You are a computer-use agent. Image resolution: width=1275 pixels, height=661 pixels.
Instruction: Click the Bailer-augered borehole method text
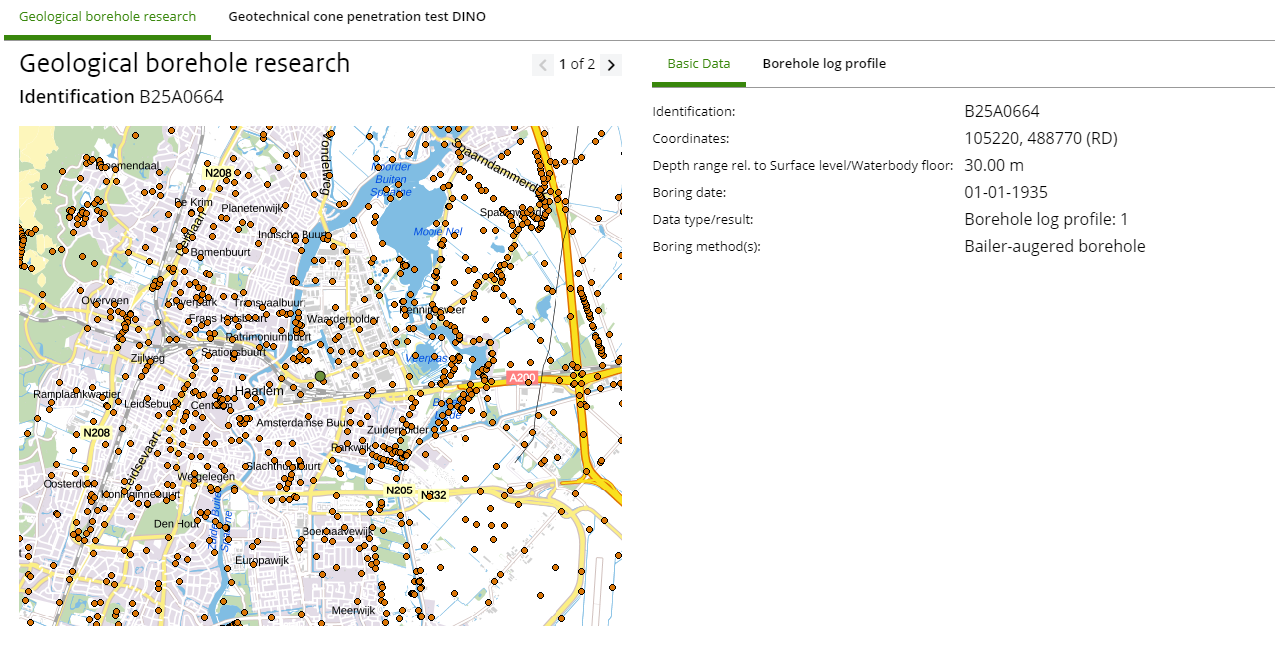(1054, 246)
